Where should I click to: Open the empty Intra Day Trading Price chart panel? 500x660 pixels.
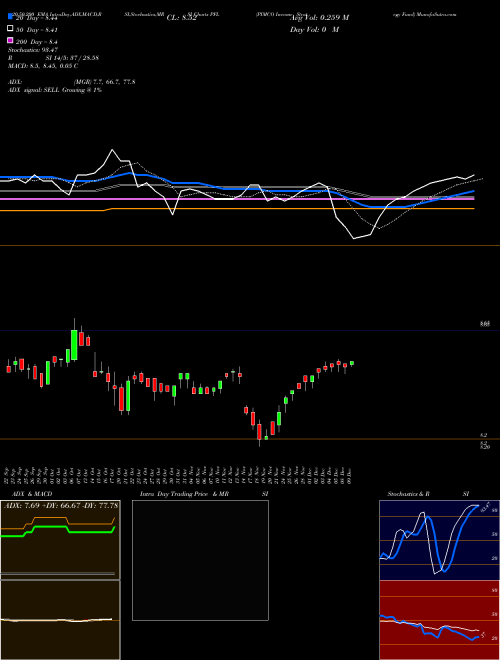[200, 560]
